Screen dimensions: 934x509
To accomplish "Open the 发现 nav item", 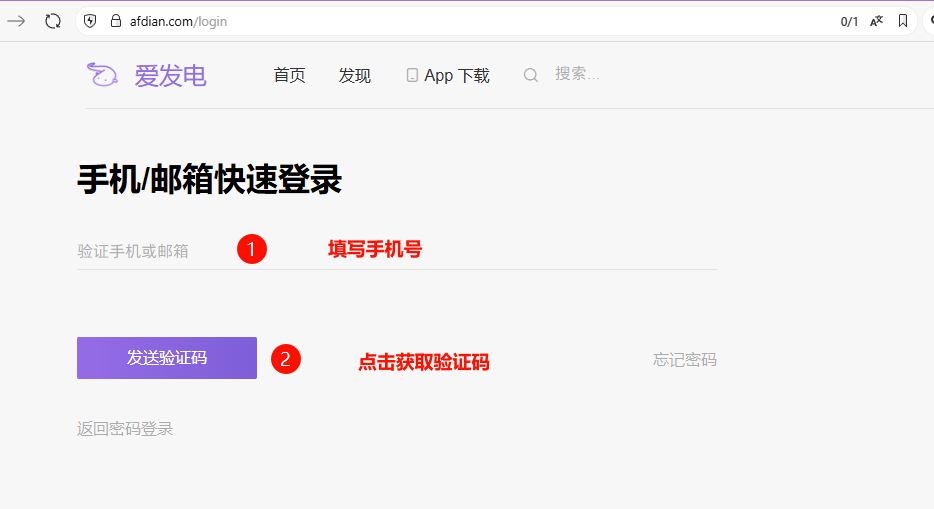I will click(x=355, y=76).
